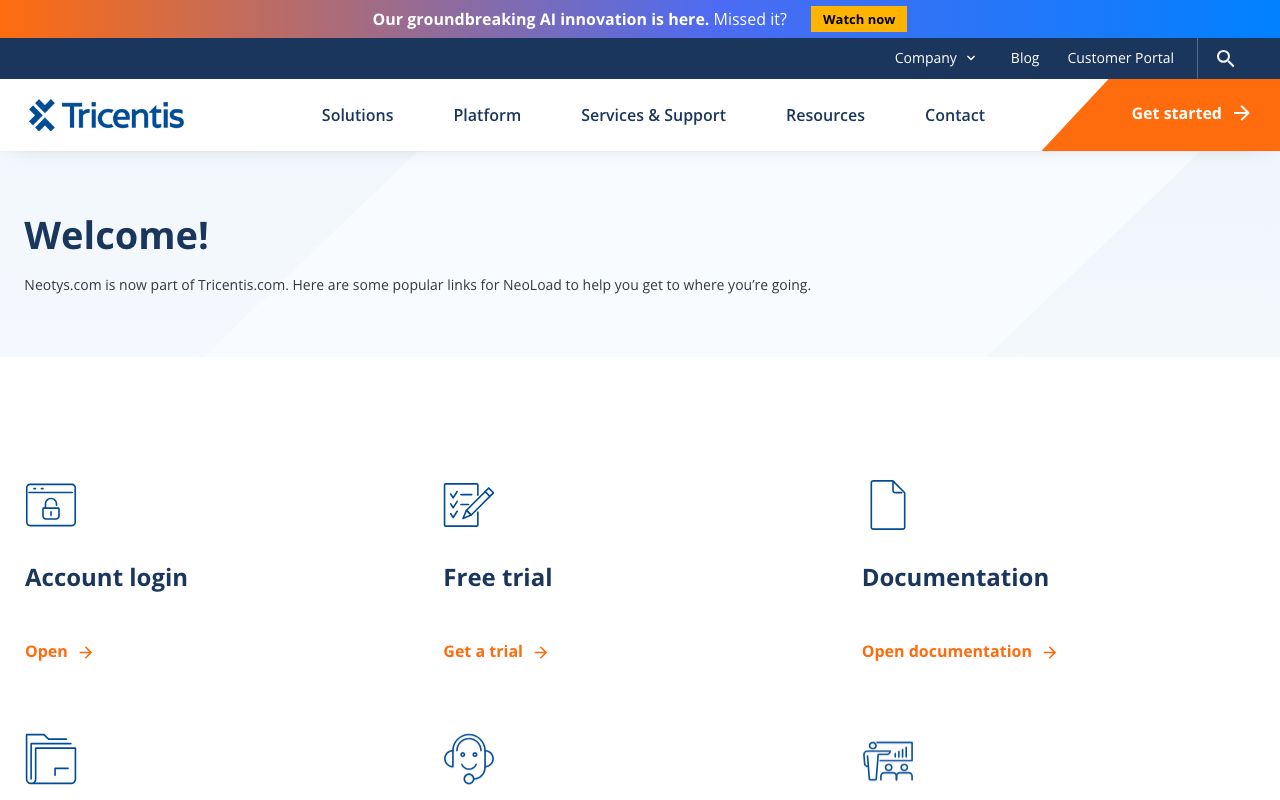Expand the Company dropdown menu
This screenshot has width=1280, height=800.
coord(935,58)
